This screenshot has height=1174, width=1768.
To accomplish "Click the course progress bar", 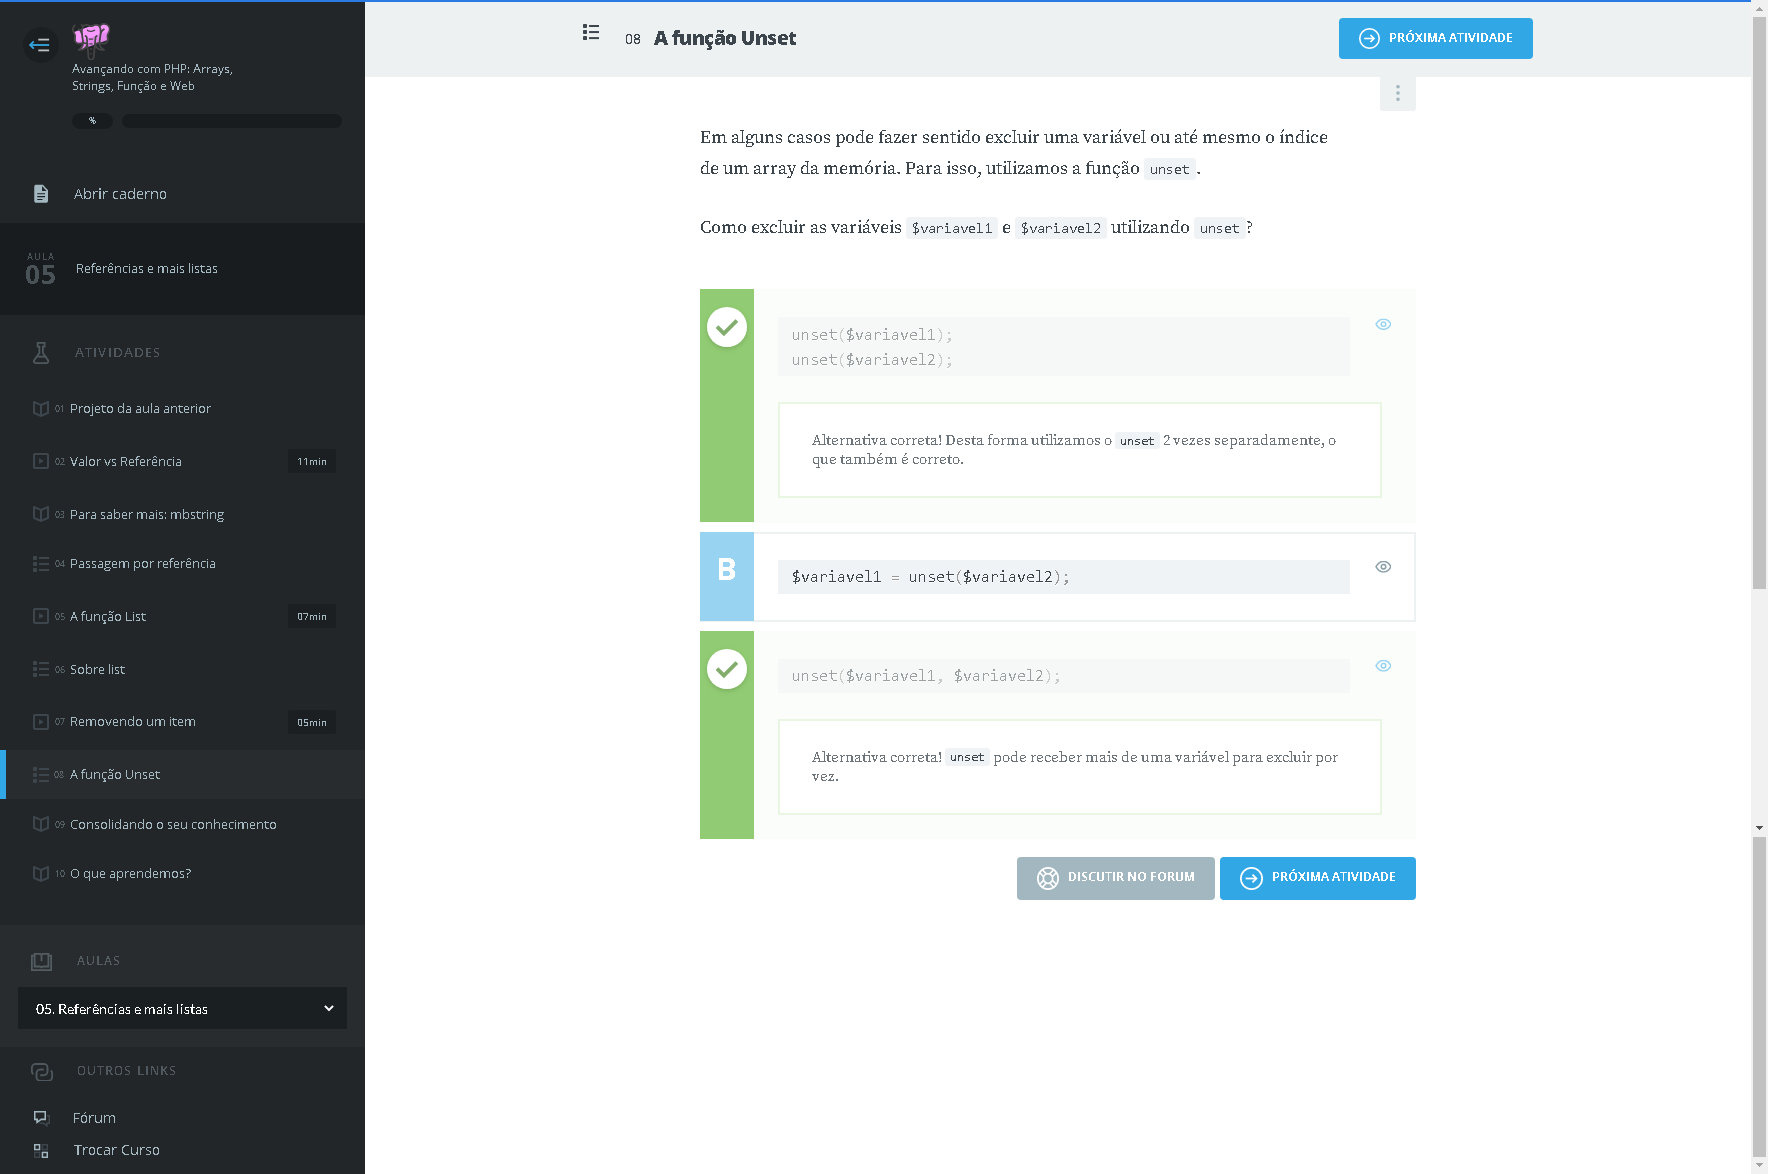I will coord(231,121).
